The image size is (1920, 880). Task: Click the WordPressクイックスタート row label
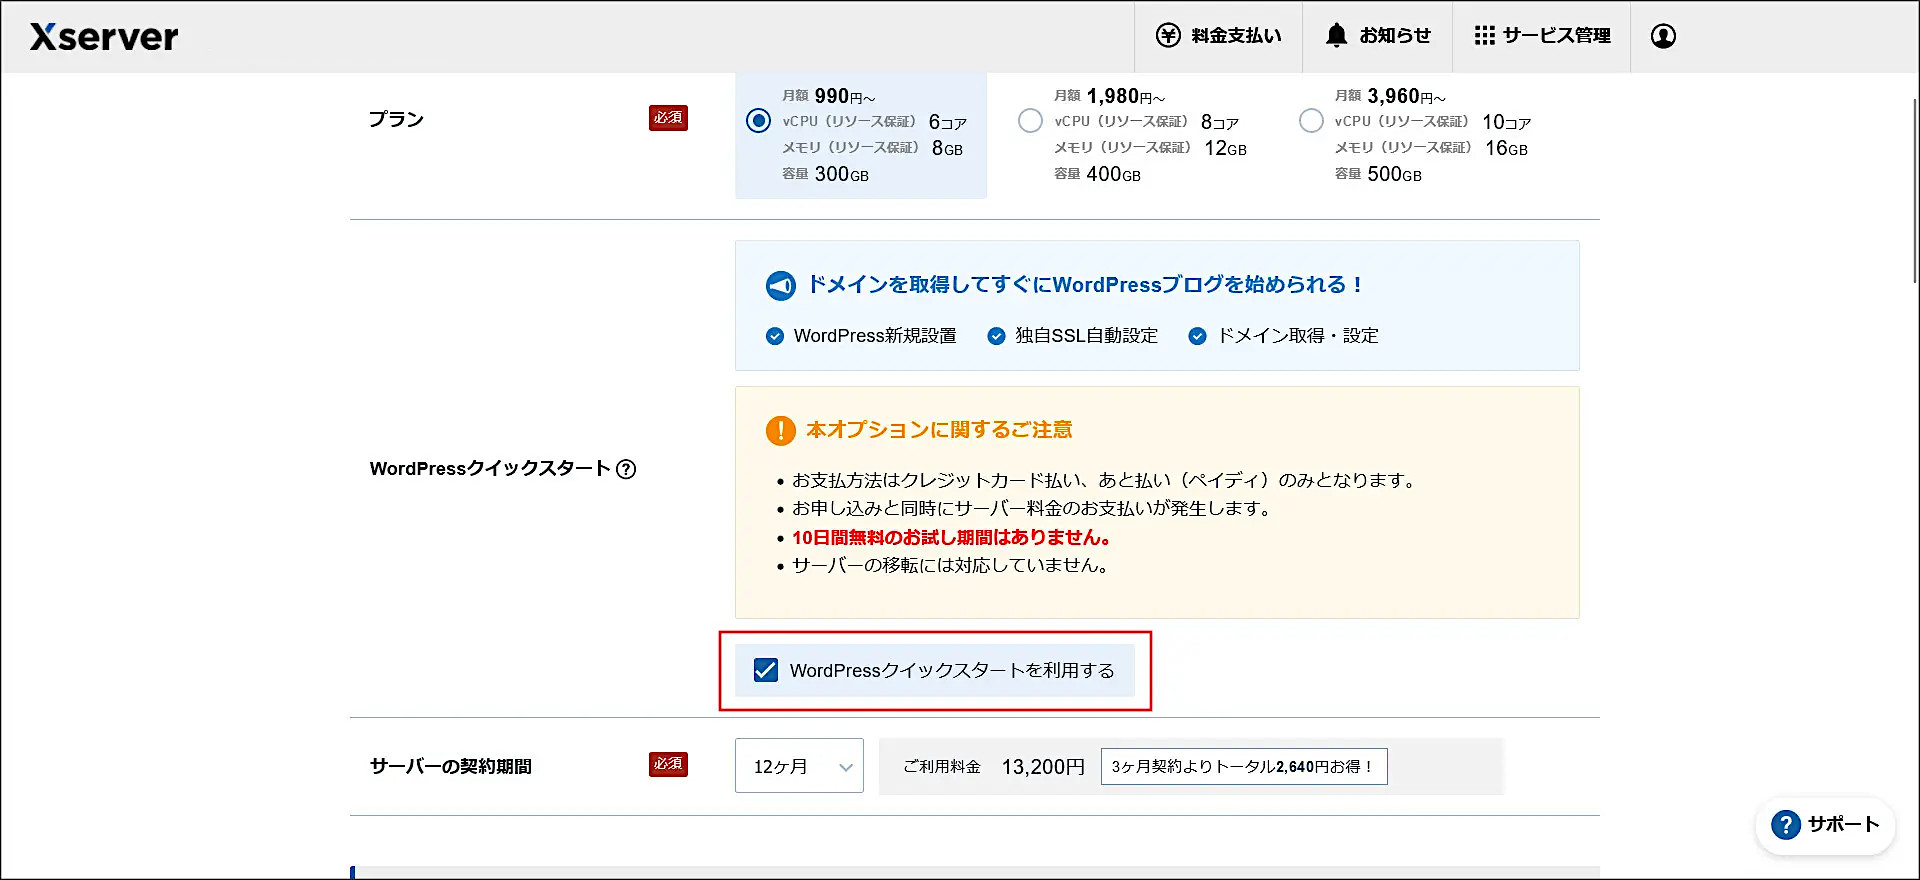point(490,469)
